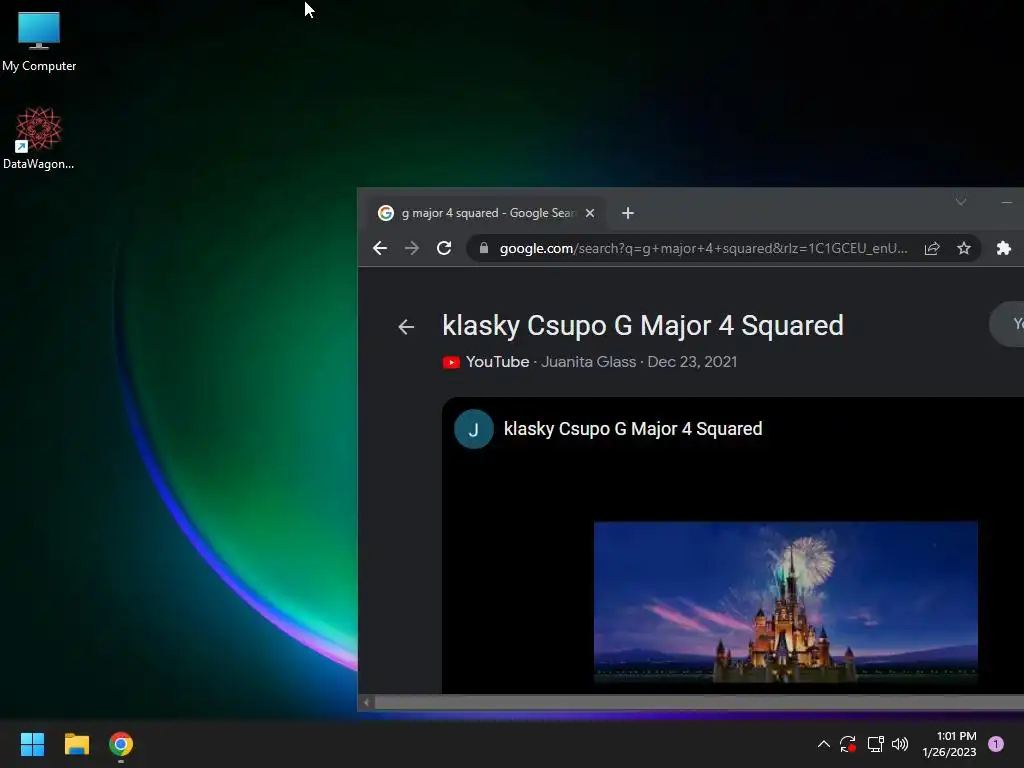Close the g major 4 squared tab
The width and height of the screenshot is (1024, 768).
(x=590, y=213)
